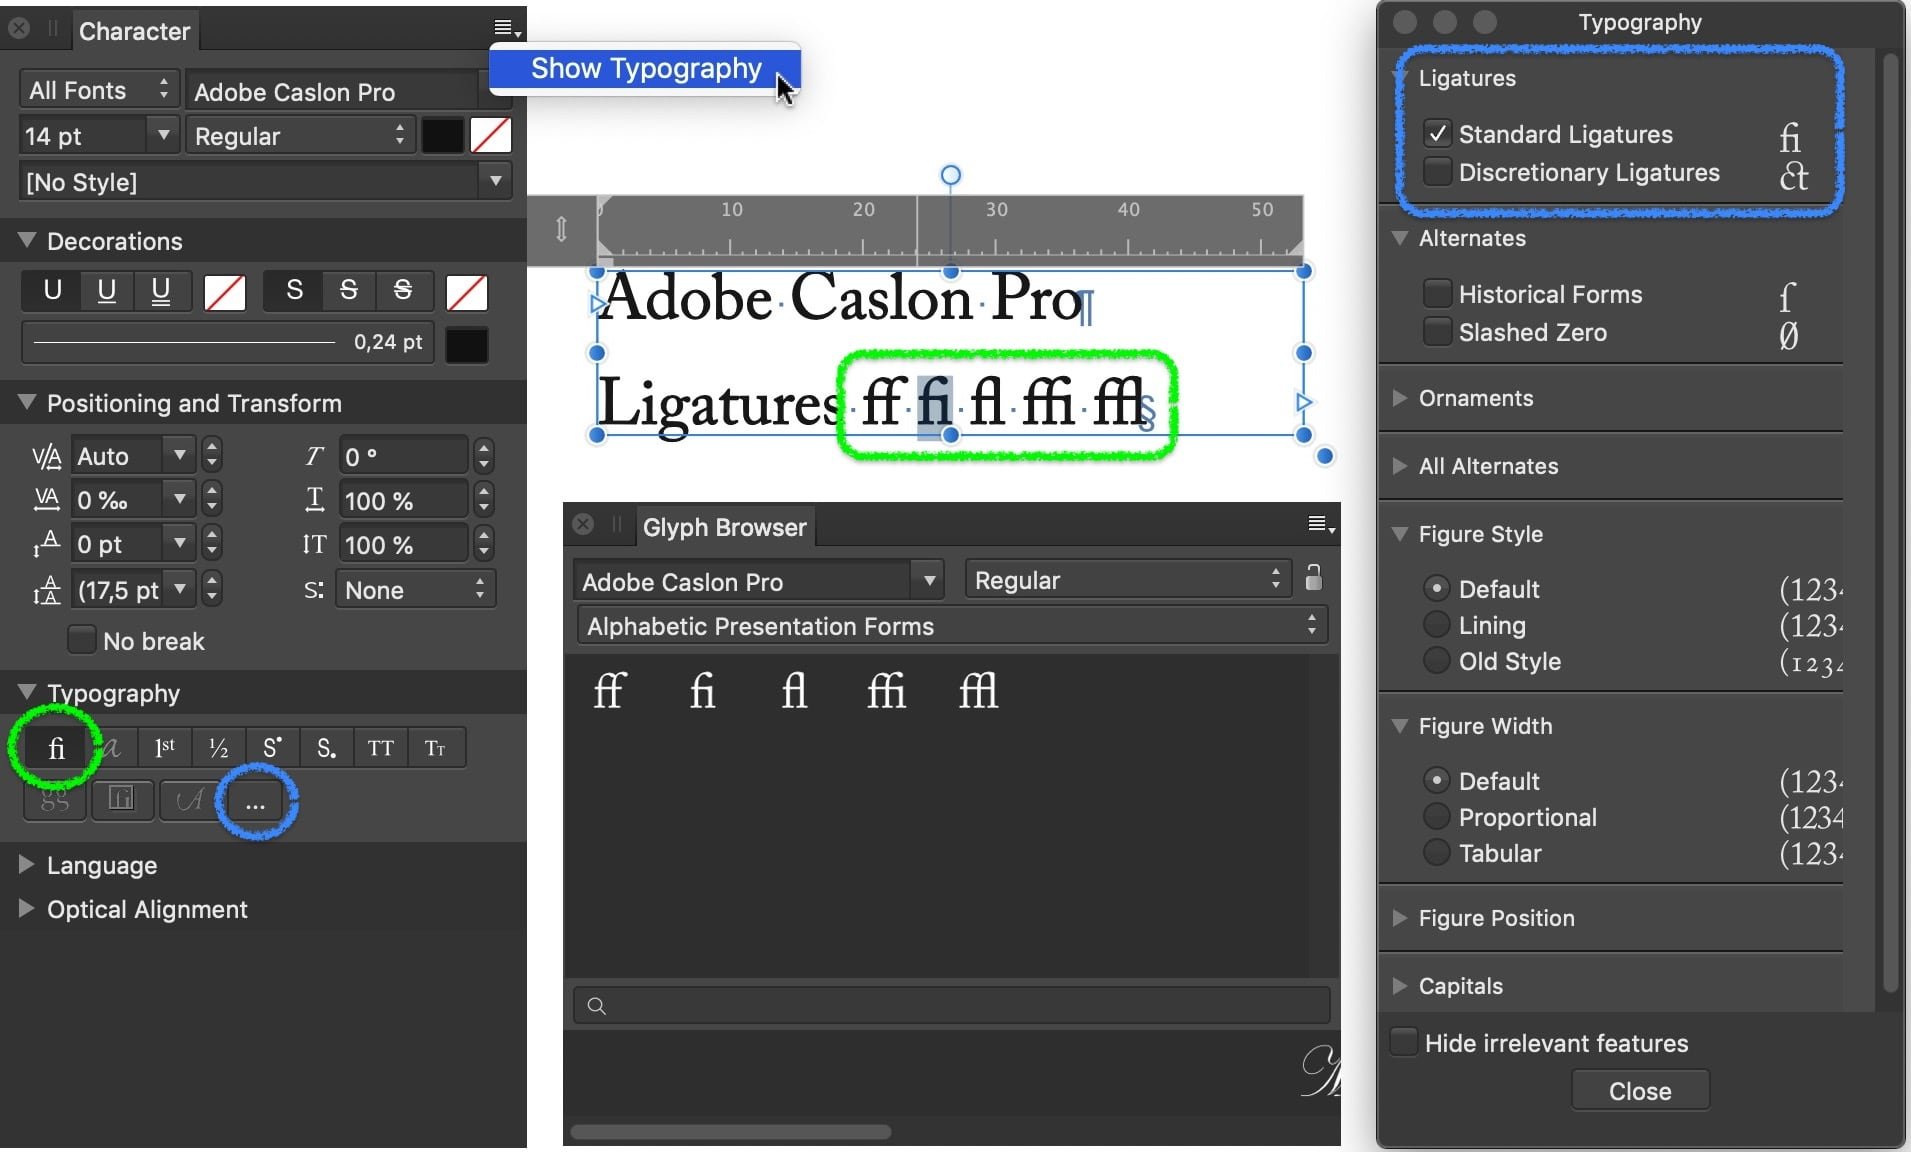1911x1152 pixels.
Task: Click the black text fill color swatch
Action: tap(442, 135)
